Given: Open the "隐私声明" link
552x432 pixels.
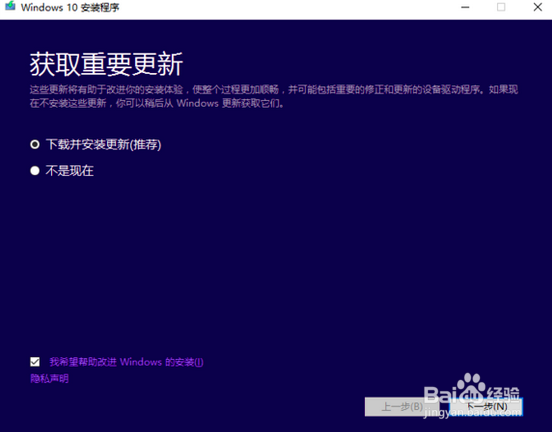Looking at the screenshot, I should click(x=49, y=378).
